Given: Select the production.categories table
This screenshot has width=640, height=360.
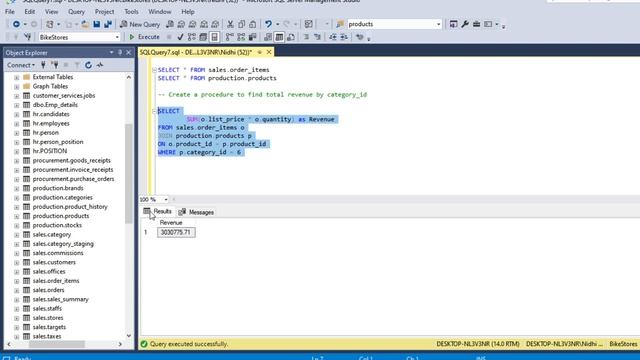Looking at the screenshot, I should (x=62, y=198).
